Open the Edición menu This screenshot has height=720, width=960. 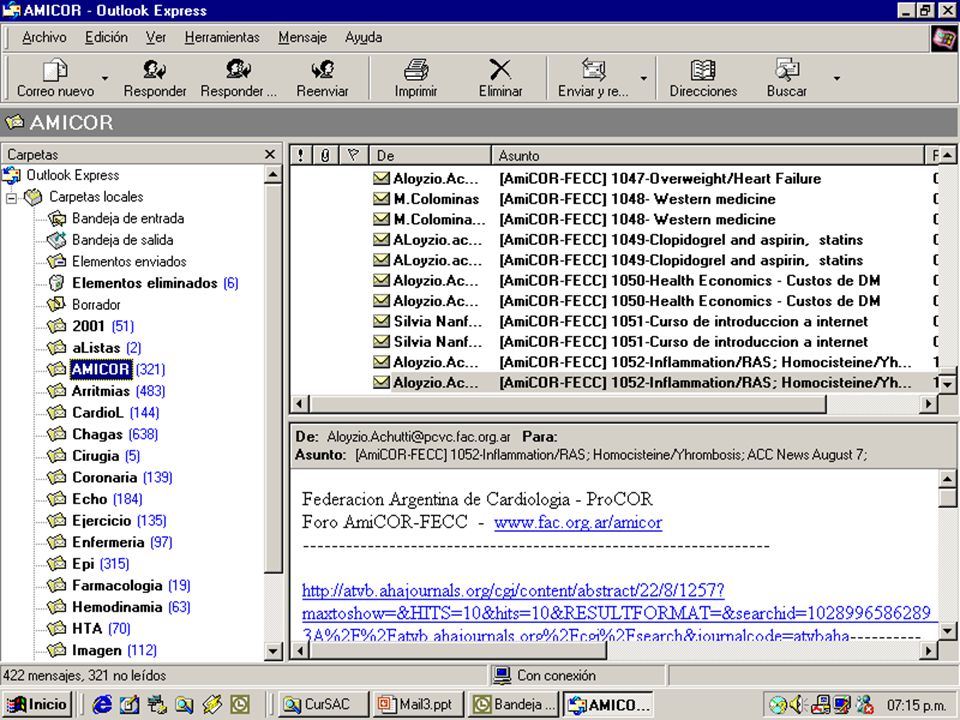coord(107,37)
